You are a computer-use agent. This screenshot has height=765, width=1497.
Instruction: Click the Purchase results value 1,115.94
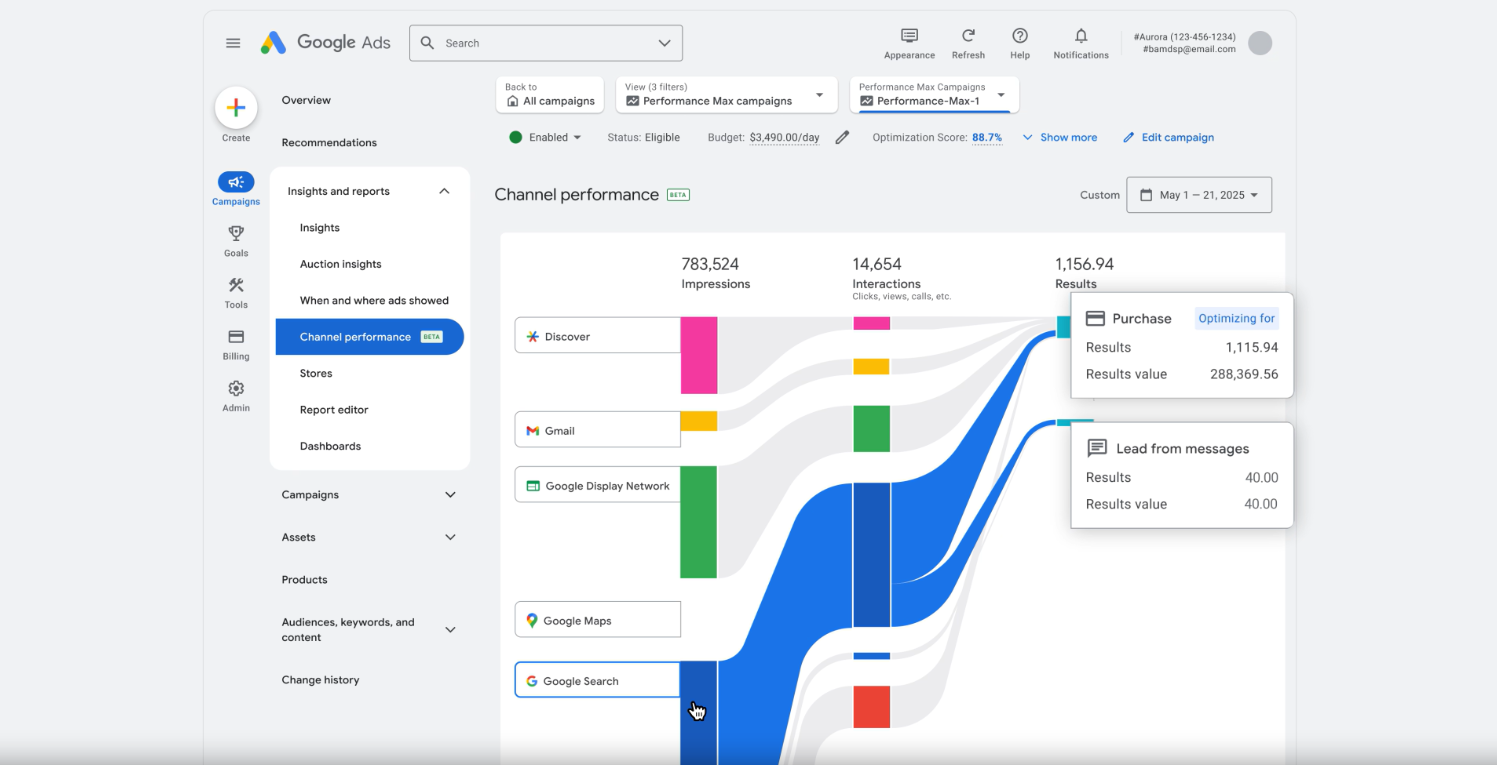point(1251,347)
